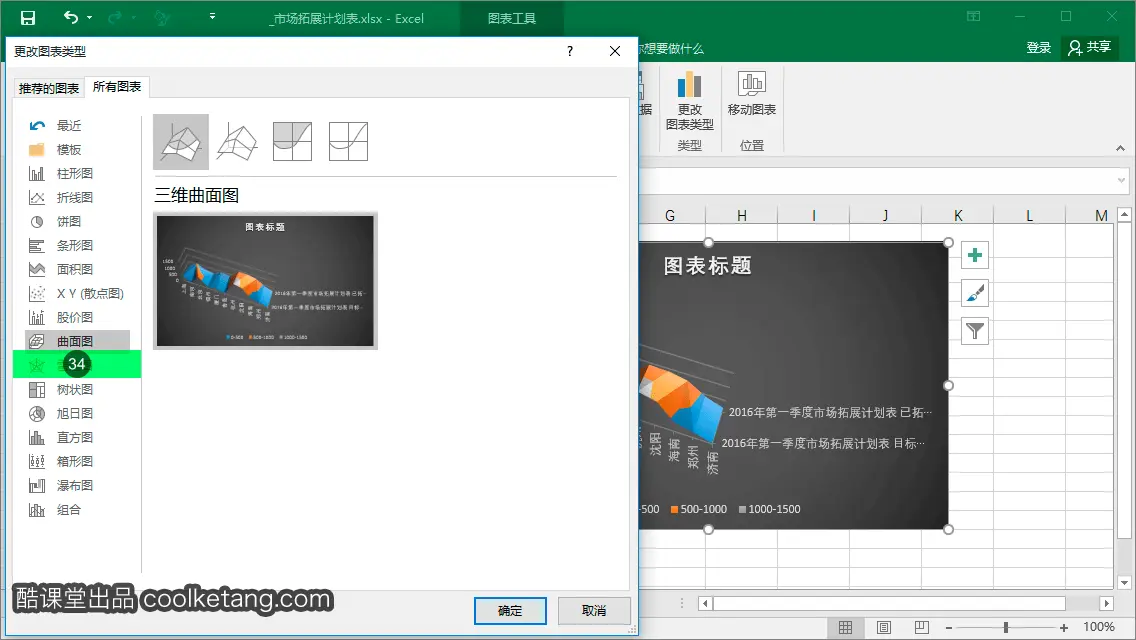Screen dimensions: 1136x640
Task: Click the zoom out minus button
Action: click(948, 628)
